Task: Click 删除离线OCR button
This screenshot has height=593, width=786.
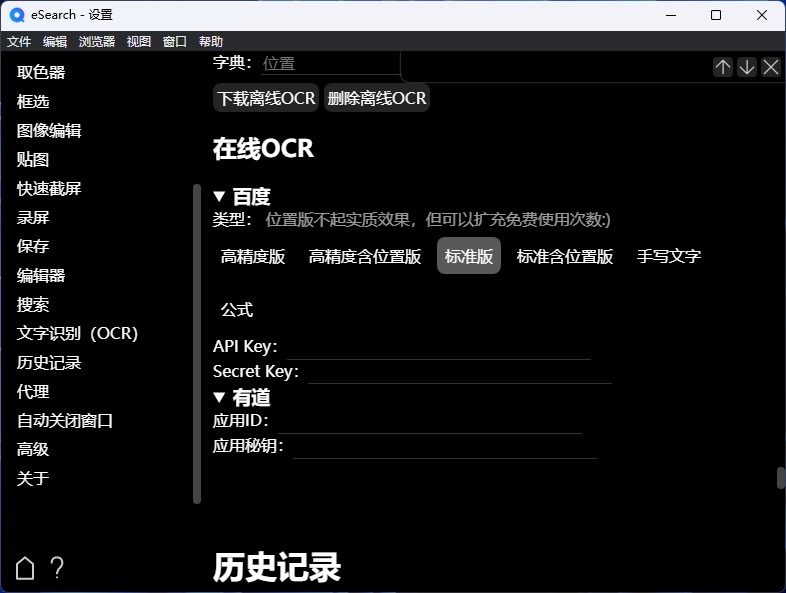Action: tap(377, 98)
